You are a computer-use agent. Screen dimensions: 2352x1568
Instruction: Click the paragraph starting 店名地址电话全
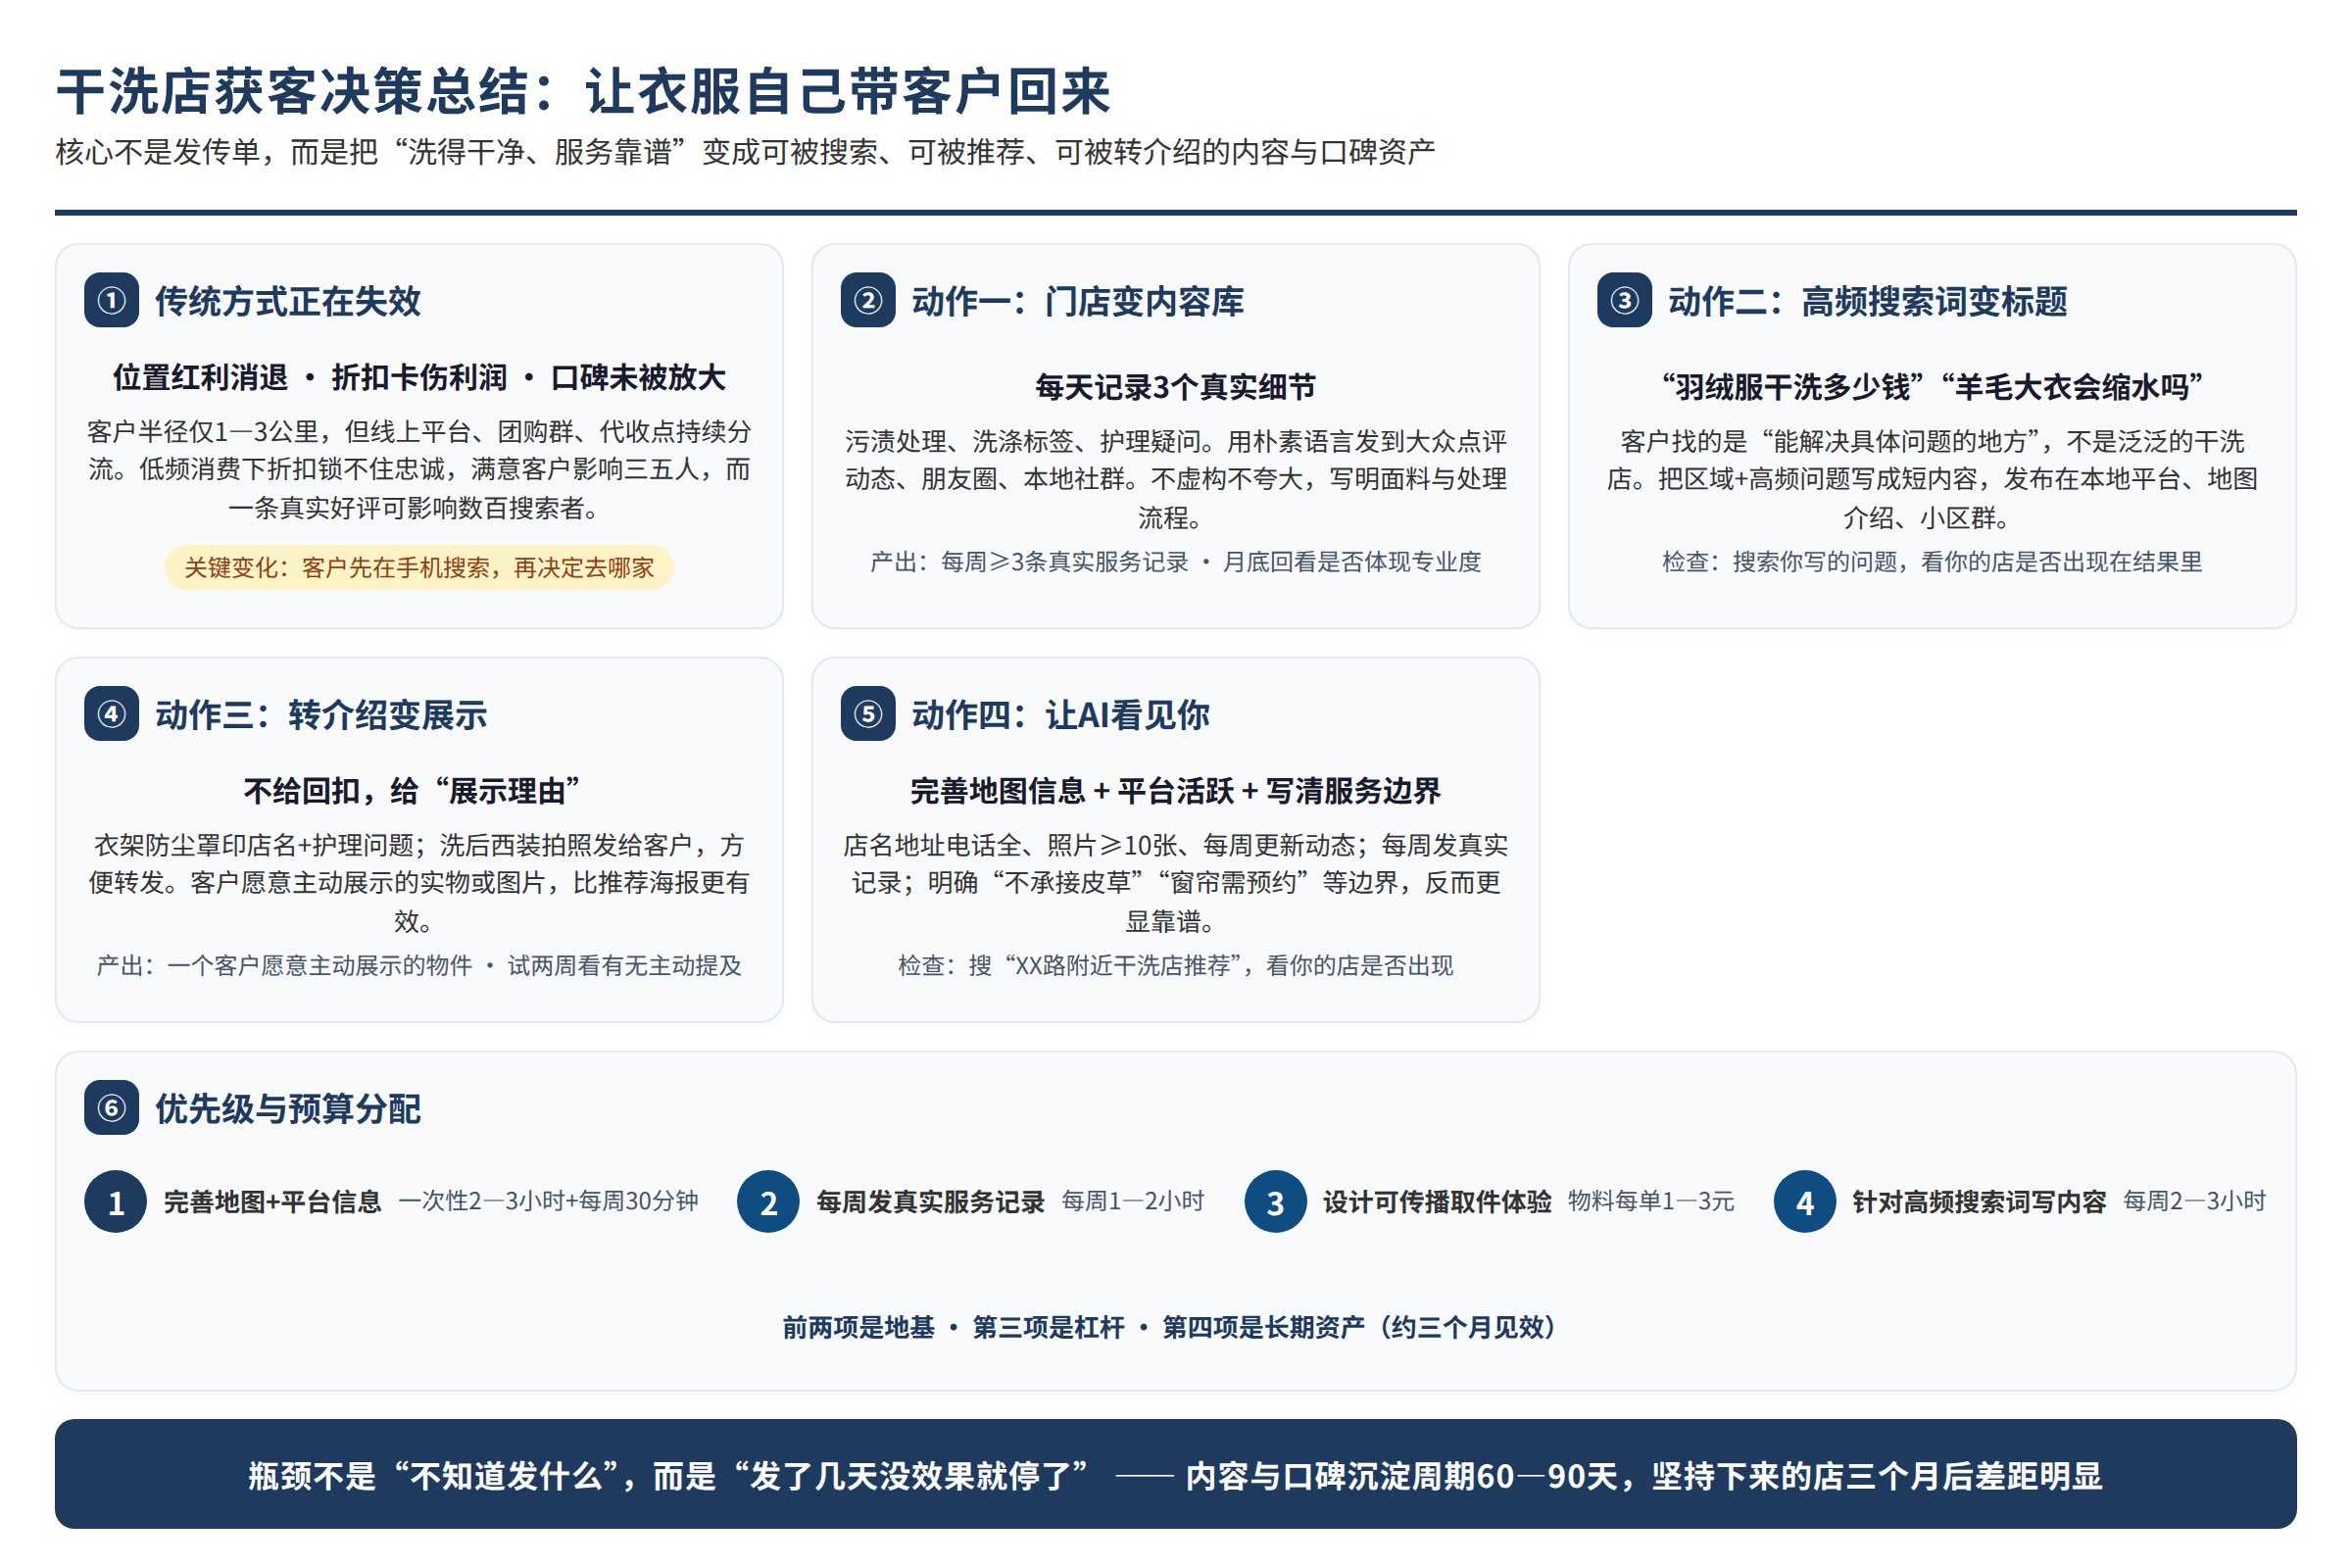(1176, 883)
